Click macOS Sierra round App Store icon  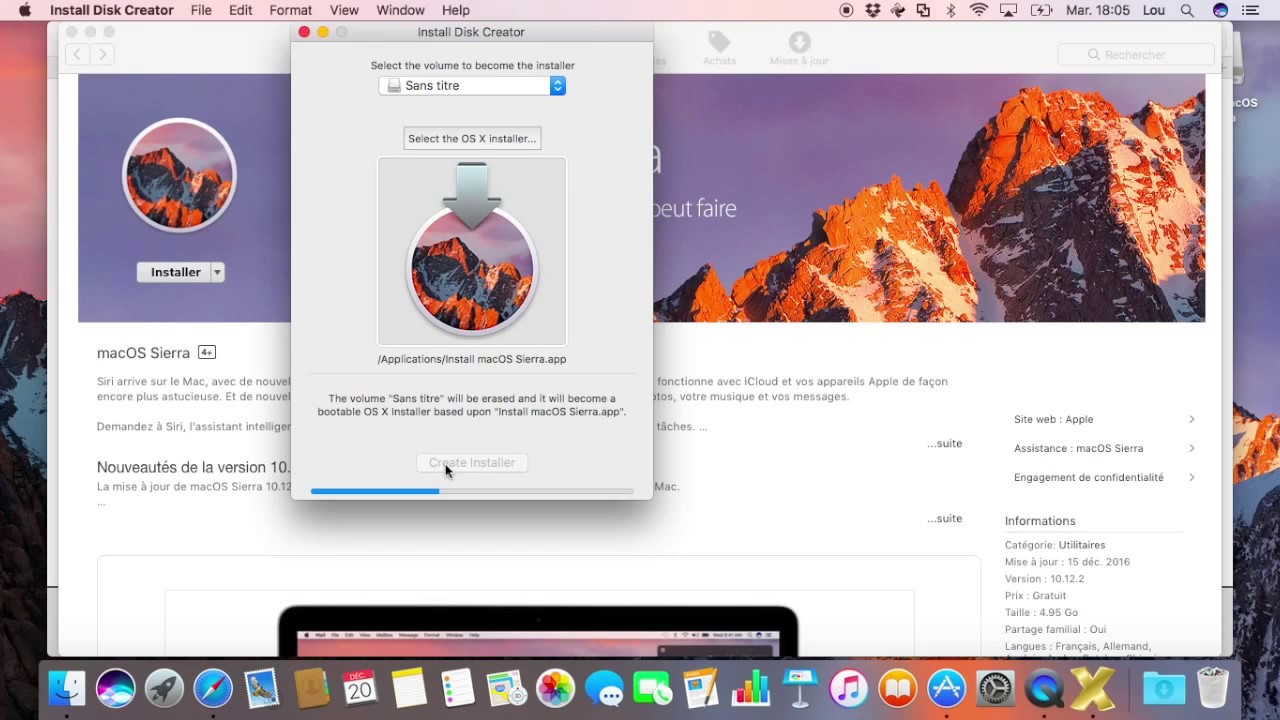(x=179, y=176)
